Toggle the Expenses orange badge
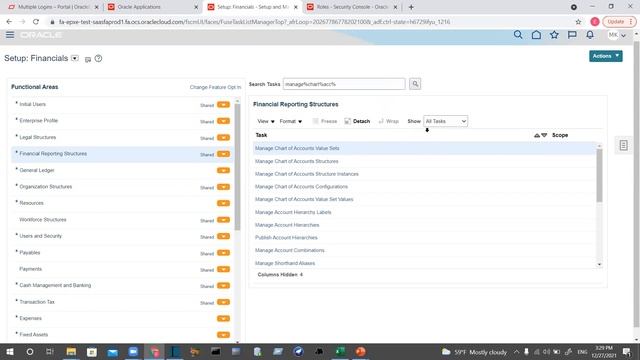640x360 pixels. pos(223,318)
